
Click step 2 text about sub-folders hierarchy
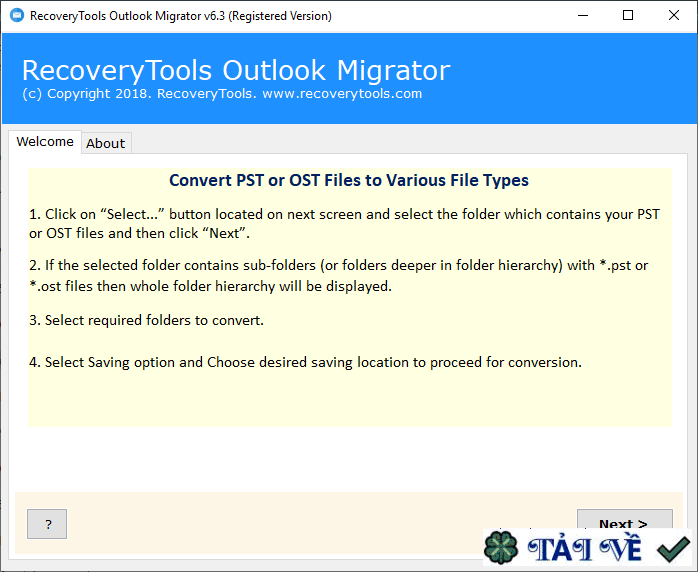click(x=338, y=276)
